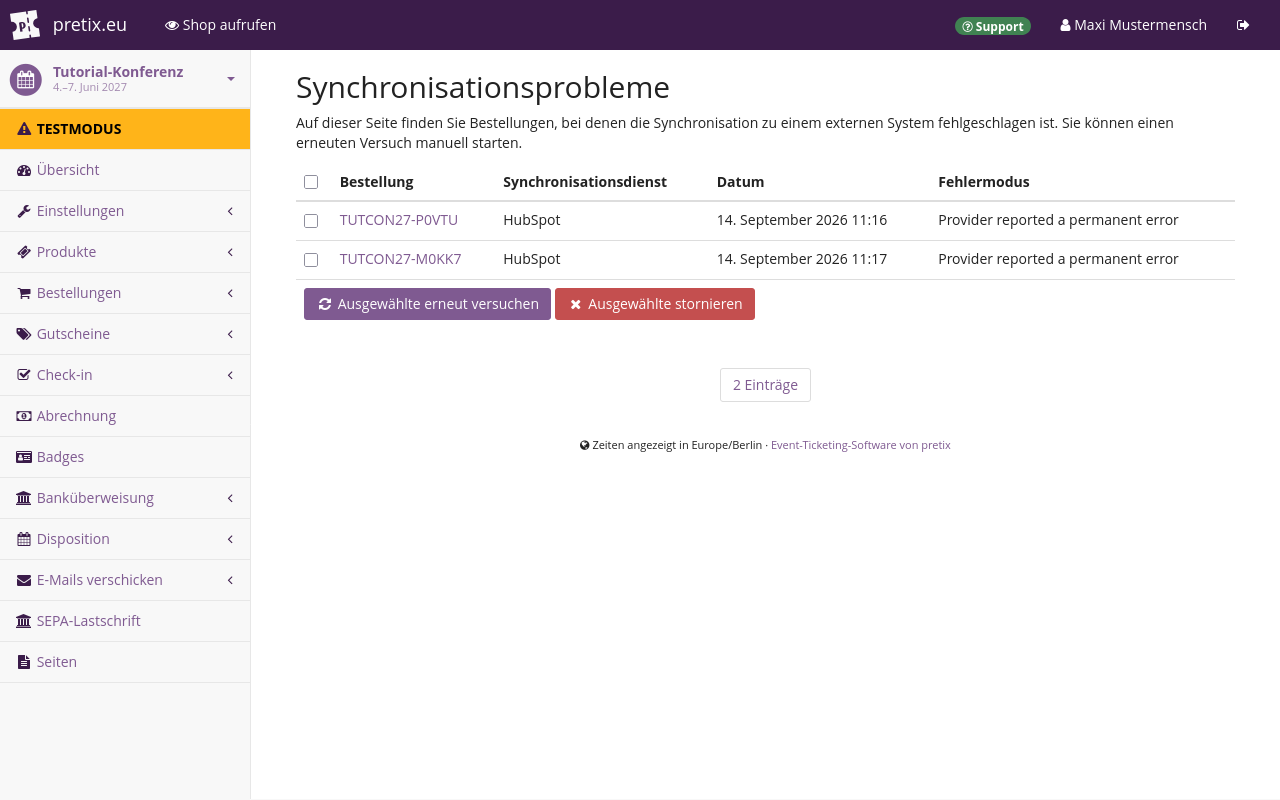1280x800 pixels.
Task: Open the Seiten menu item
Action: coord(125,662)
